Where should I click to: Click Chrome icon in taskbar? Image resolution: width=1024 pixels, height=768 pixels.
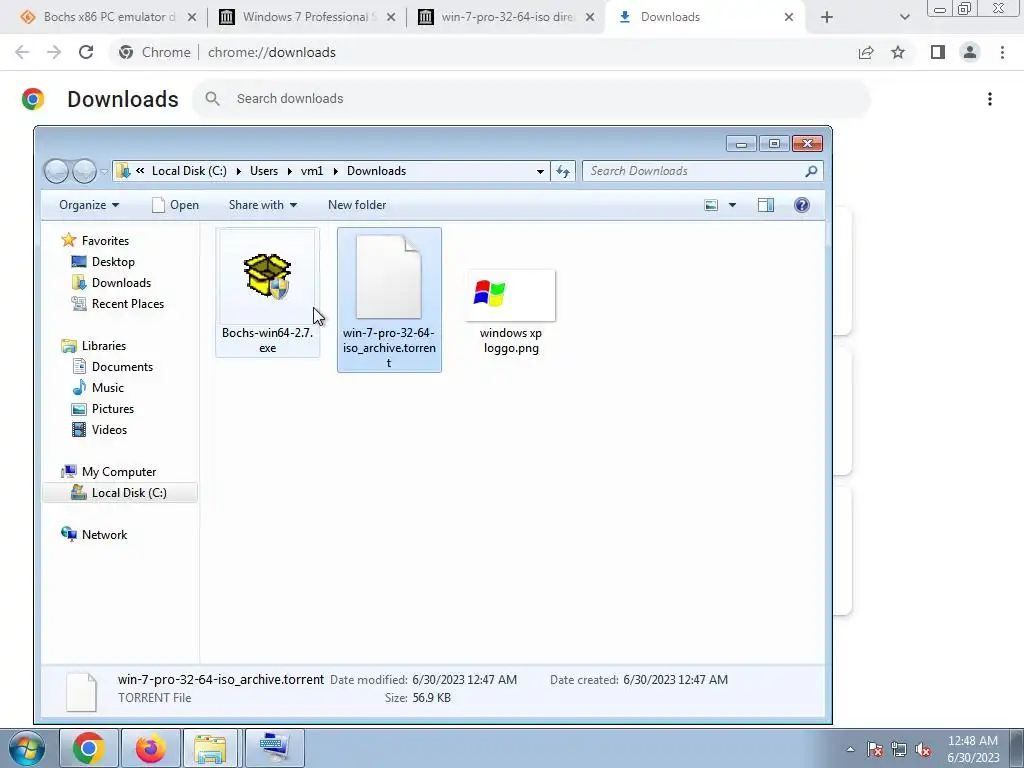(89, 748)
